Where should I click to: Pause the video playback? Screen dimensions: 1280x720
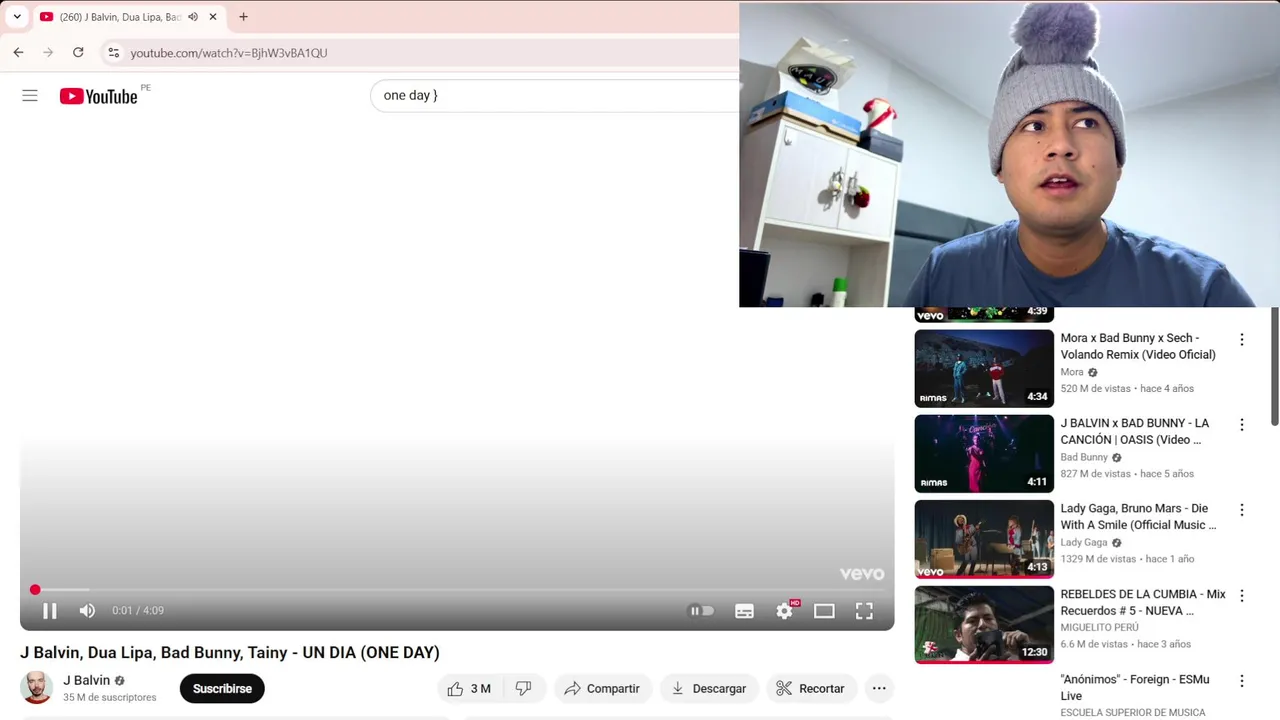pyautogui.click(x=49, y=611)
